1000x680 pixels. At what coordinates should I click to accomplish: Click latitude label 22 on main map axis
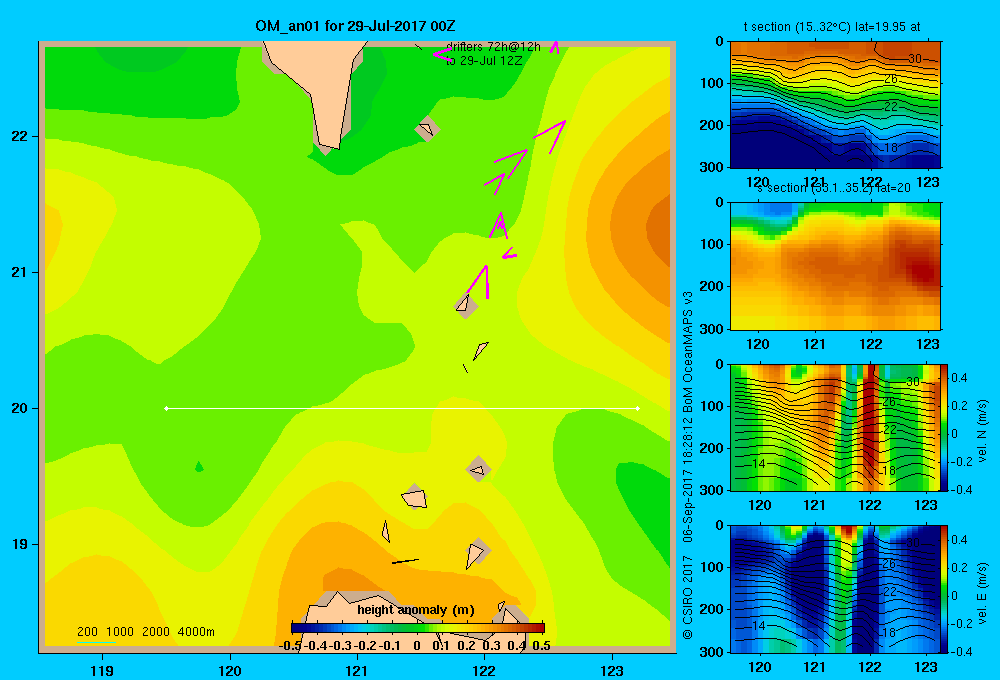[x=20, y=136]
